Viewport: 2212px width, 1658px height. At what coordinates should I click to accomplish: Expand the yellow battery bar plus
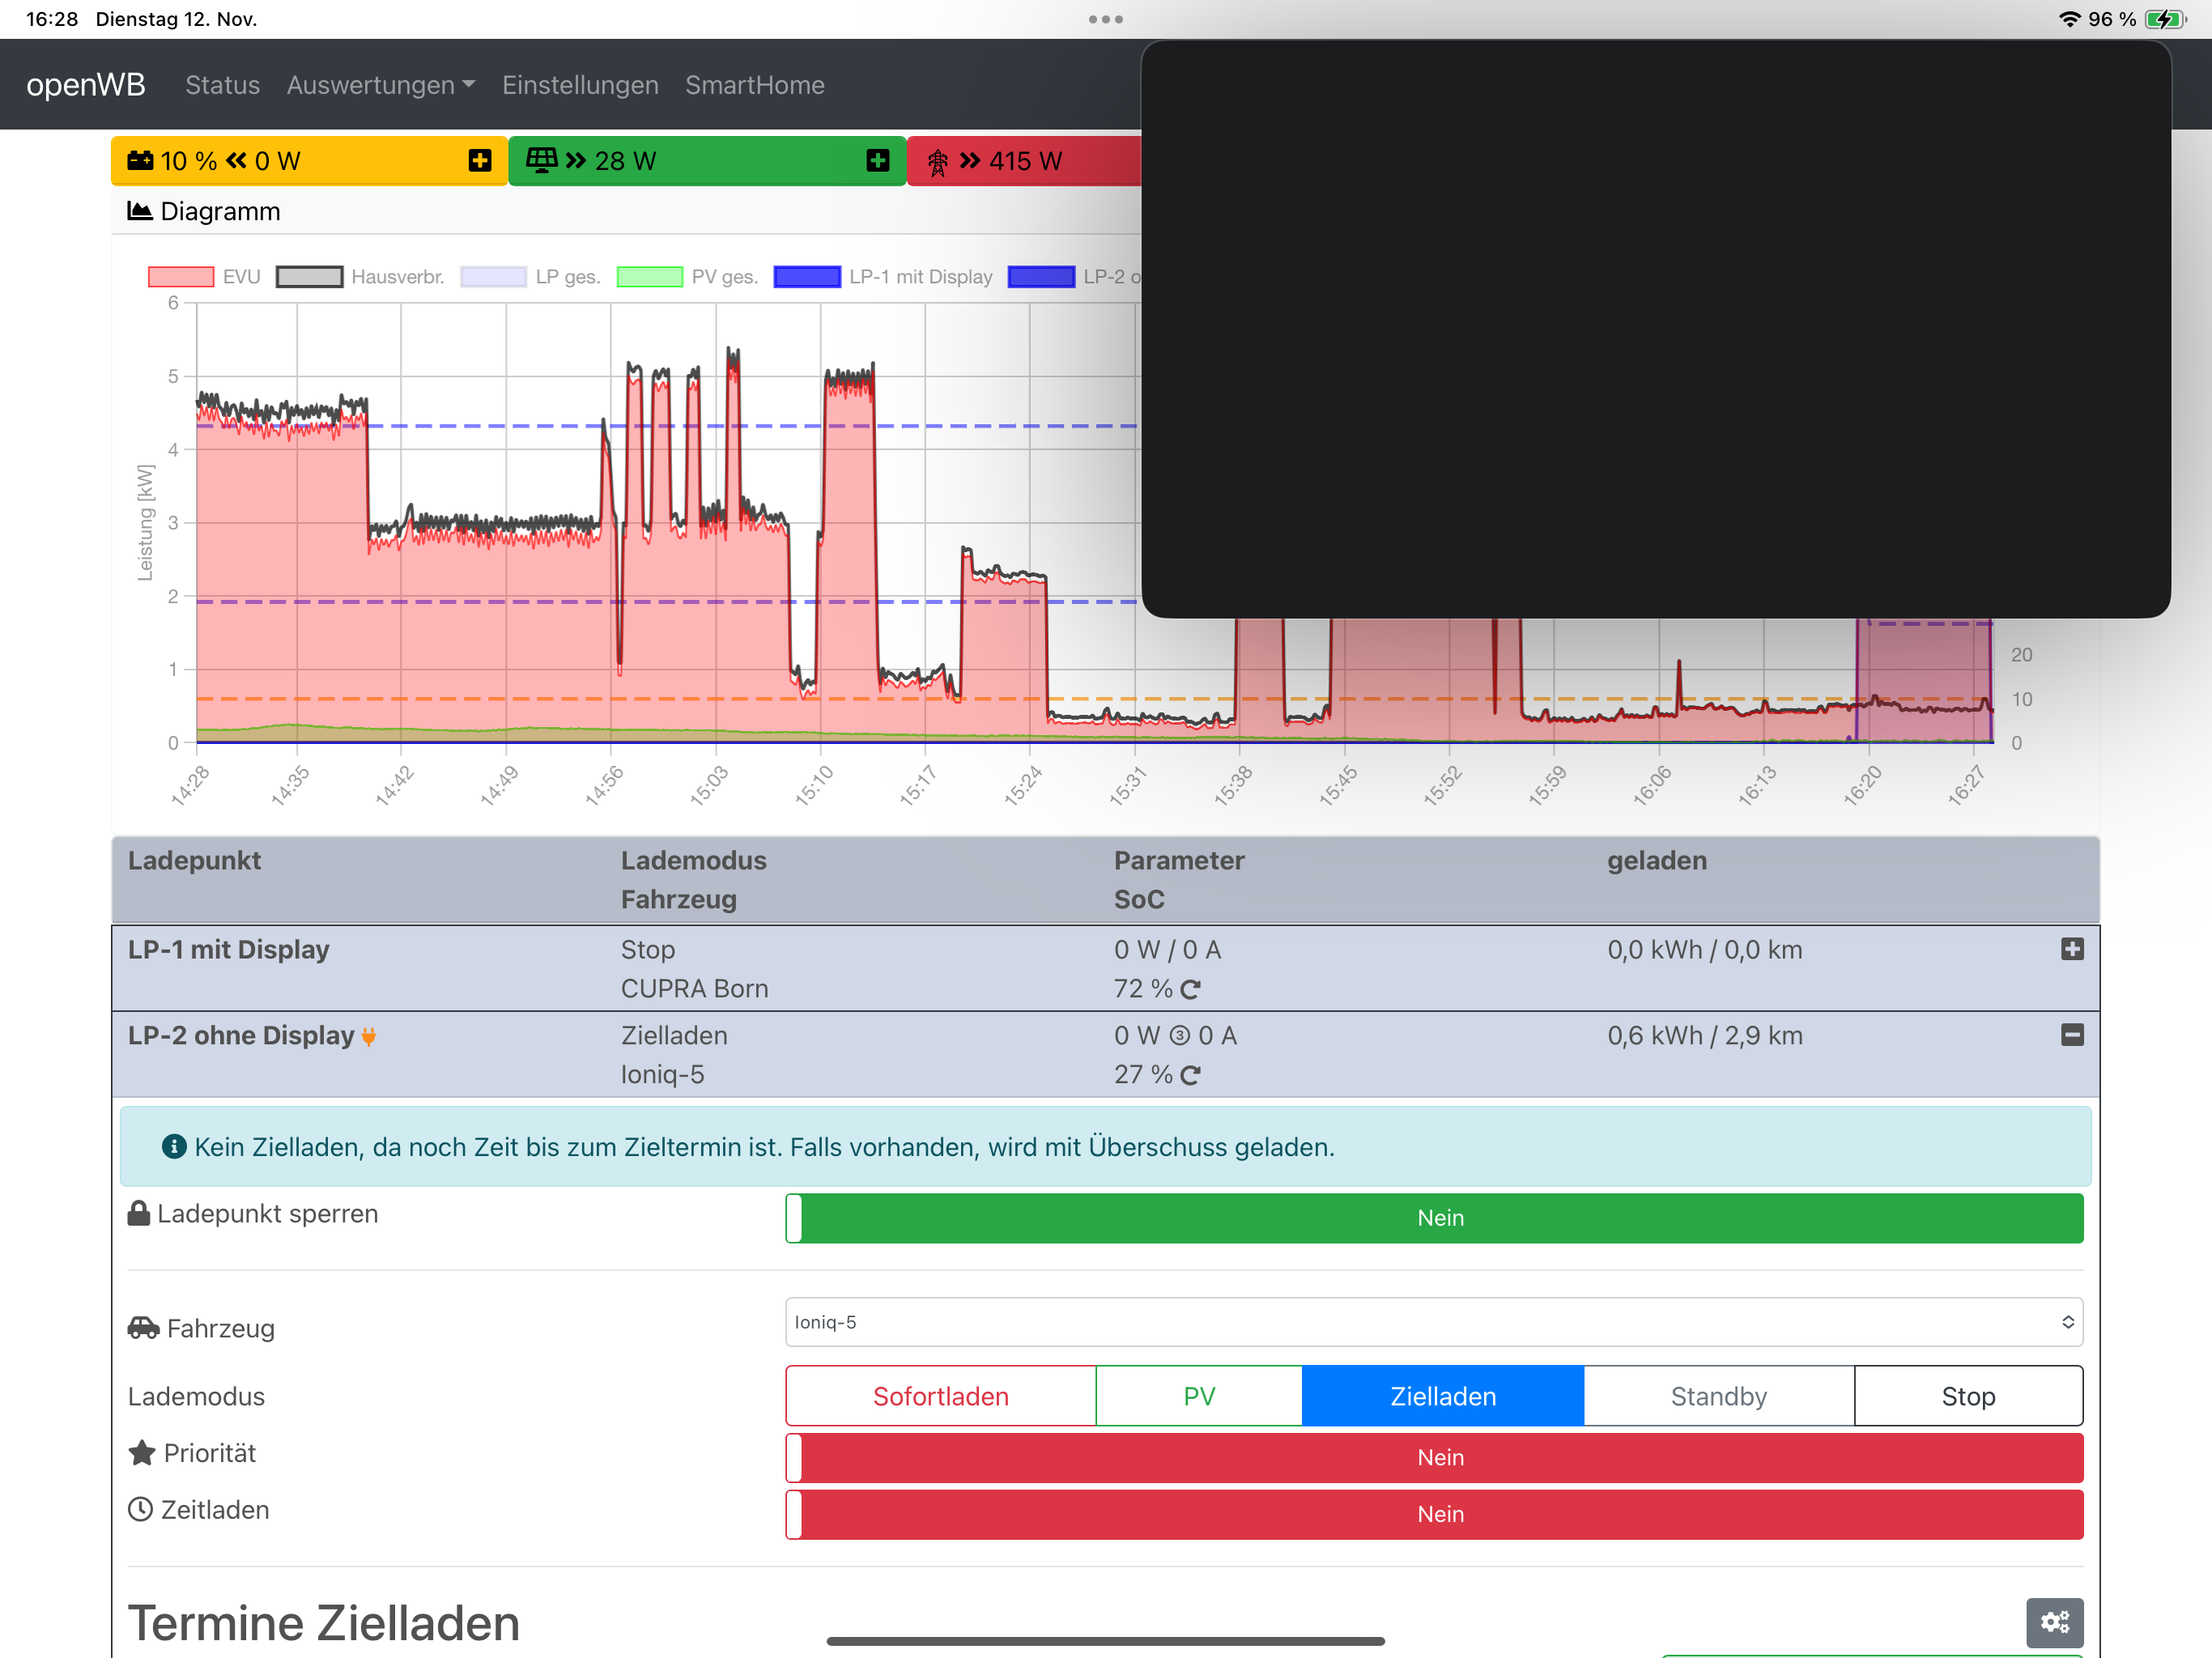pos(480,161)
